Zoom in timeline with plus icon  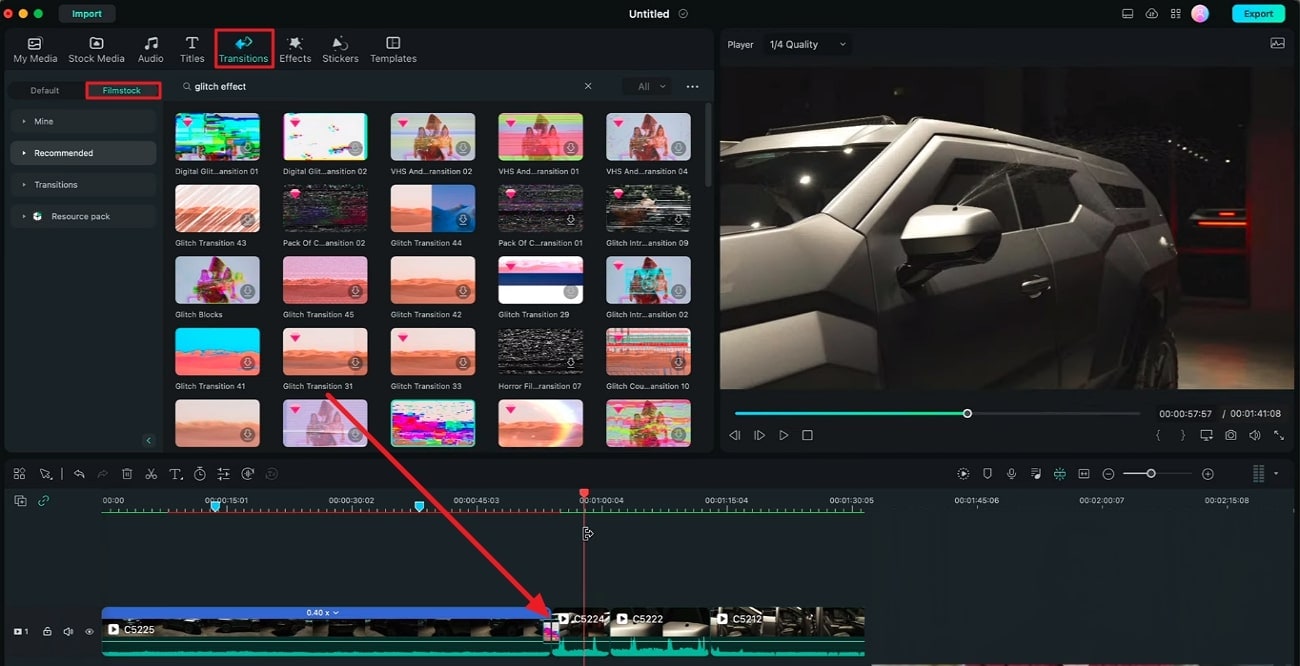1208,474
